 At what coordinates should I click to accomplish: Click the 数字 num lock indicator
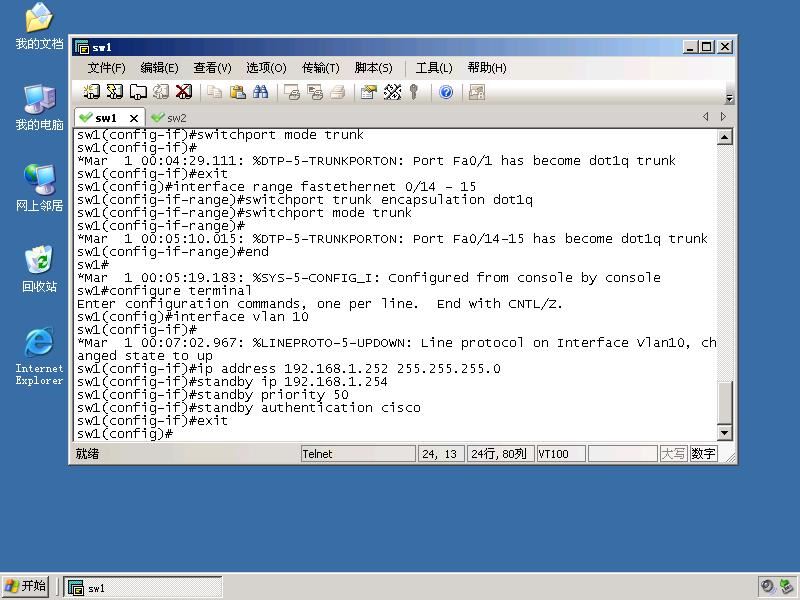click(704, 454)
